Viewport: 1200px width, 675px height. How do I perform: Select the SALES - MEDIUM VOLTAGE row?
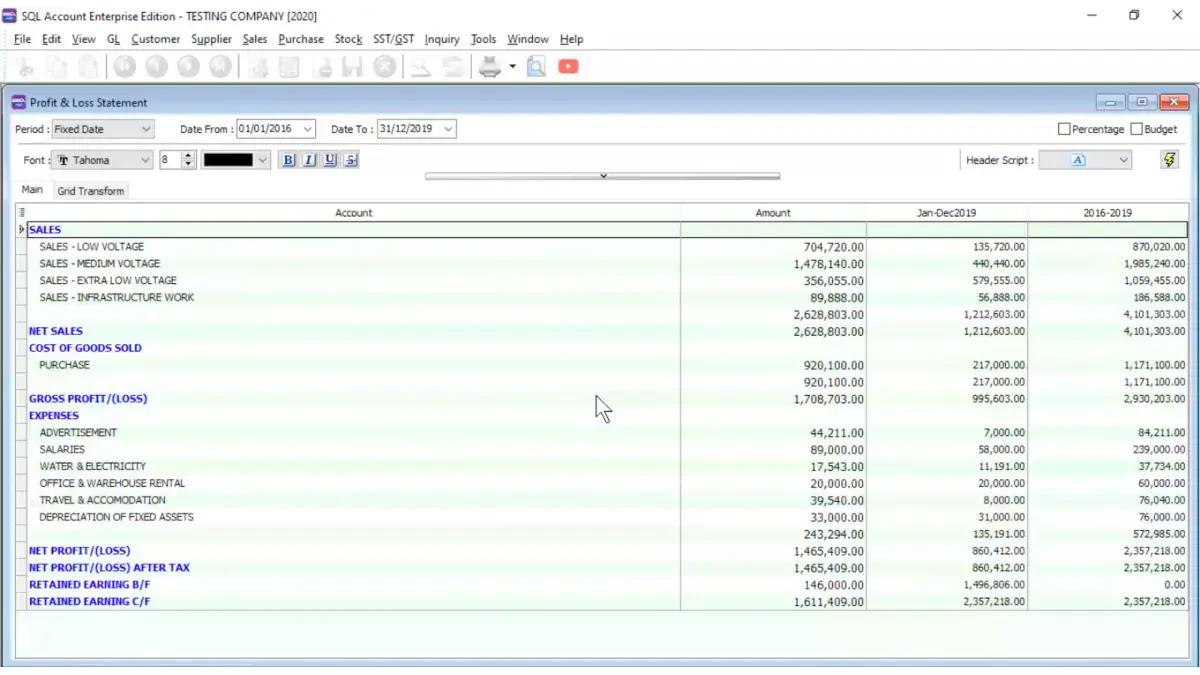[x=602, y=264]
